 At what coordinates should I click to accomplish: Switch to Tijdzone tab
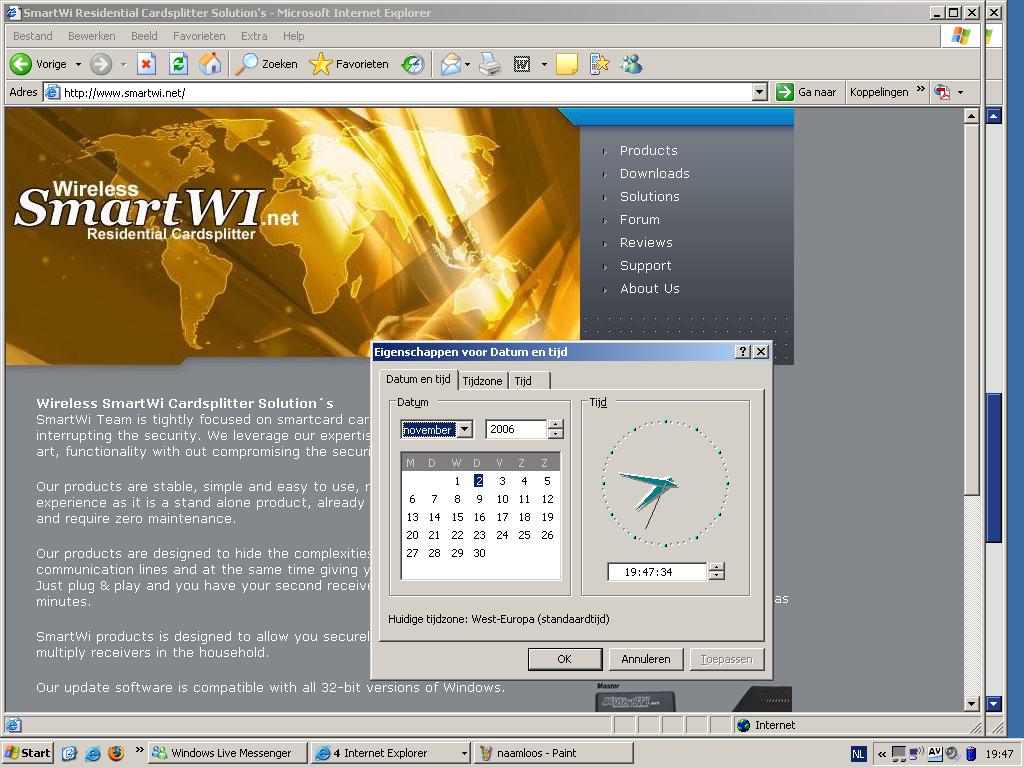[482, 381]
